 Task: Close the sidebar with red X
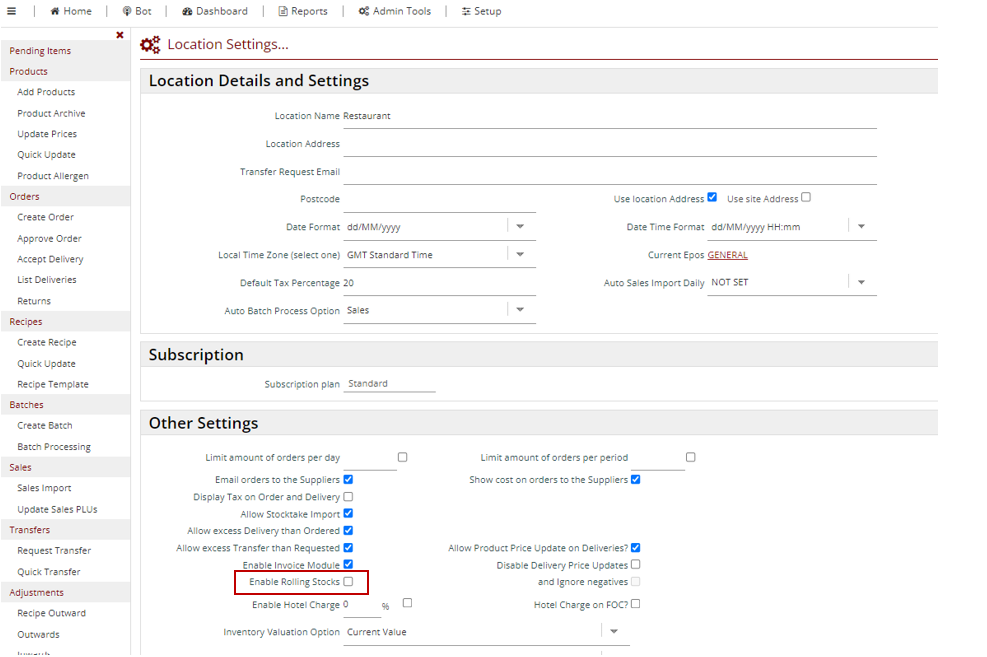click(x=120, y=35)
